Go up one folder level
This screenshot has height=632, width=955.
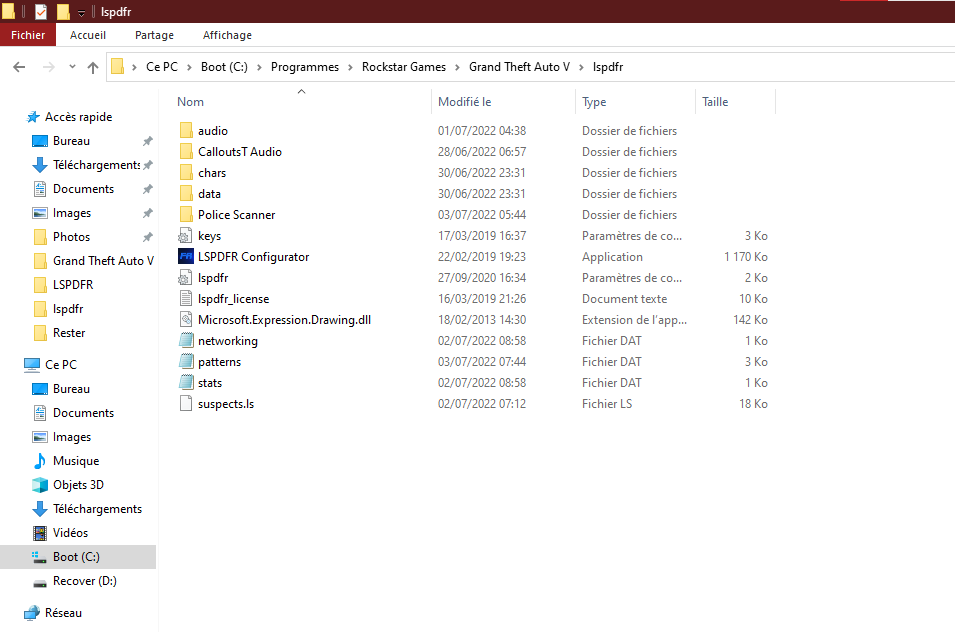pyautogui.click(x=93, y=67)
